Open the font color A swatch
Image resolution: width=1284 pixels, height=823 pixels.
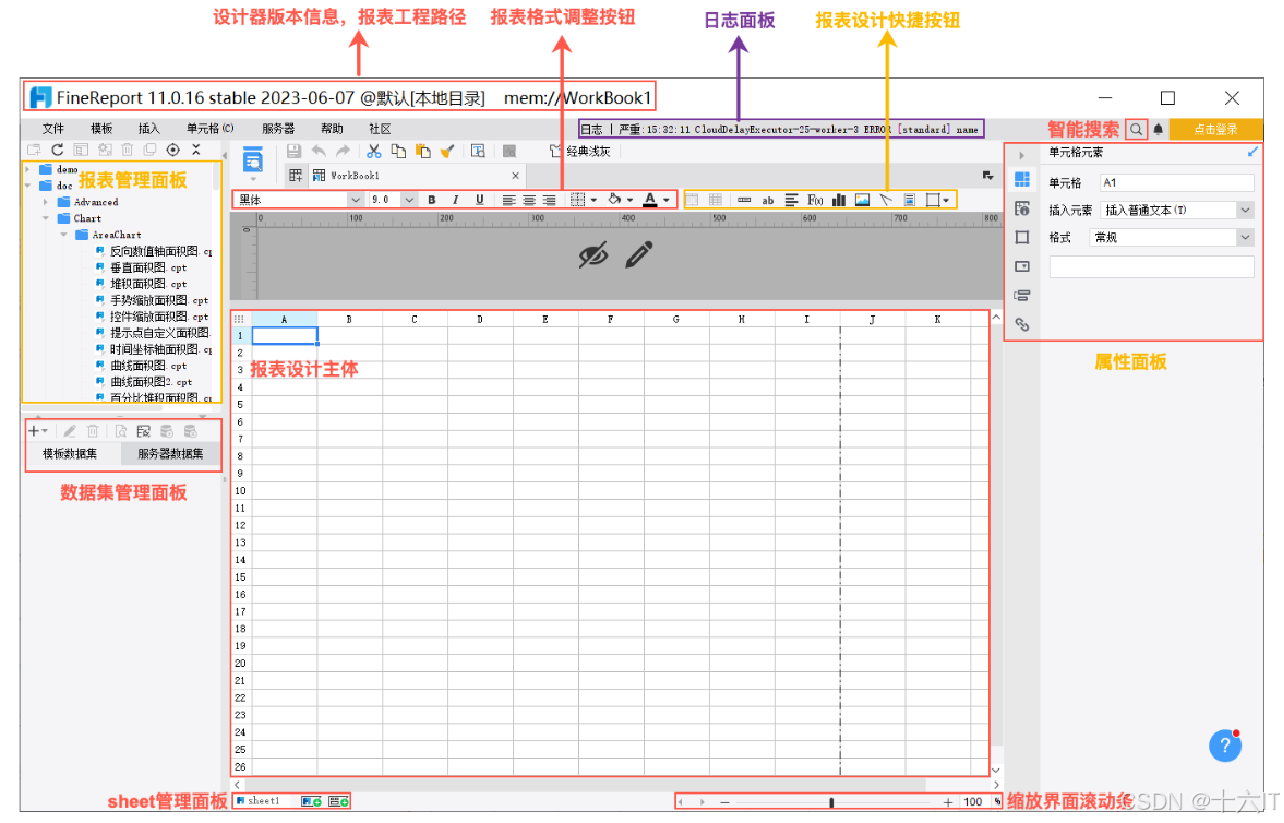pos(650,200)
